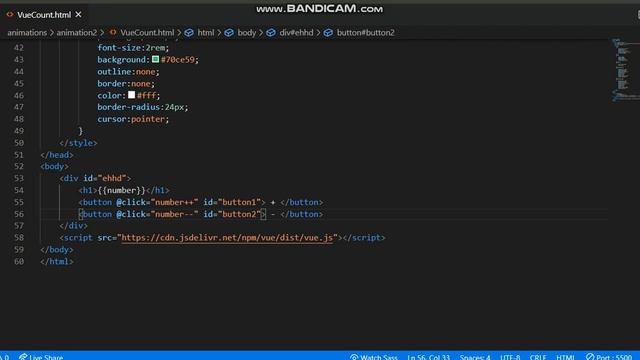Click the div#ehhd symbol cube icon
Screen dimensions: 640x360
tap(271, 33)
